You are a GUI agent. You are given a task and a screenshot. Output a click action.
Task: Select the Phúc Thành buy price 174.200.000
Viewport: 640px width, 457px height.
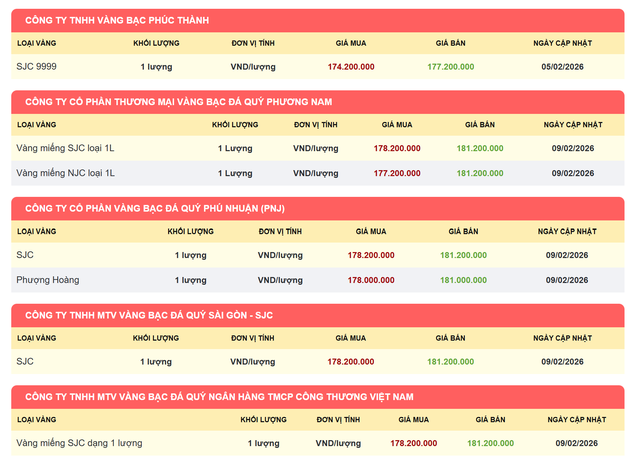[351, 66]
